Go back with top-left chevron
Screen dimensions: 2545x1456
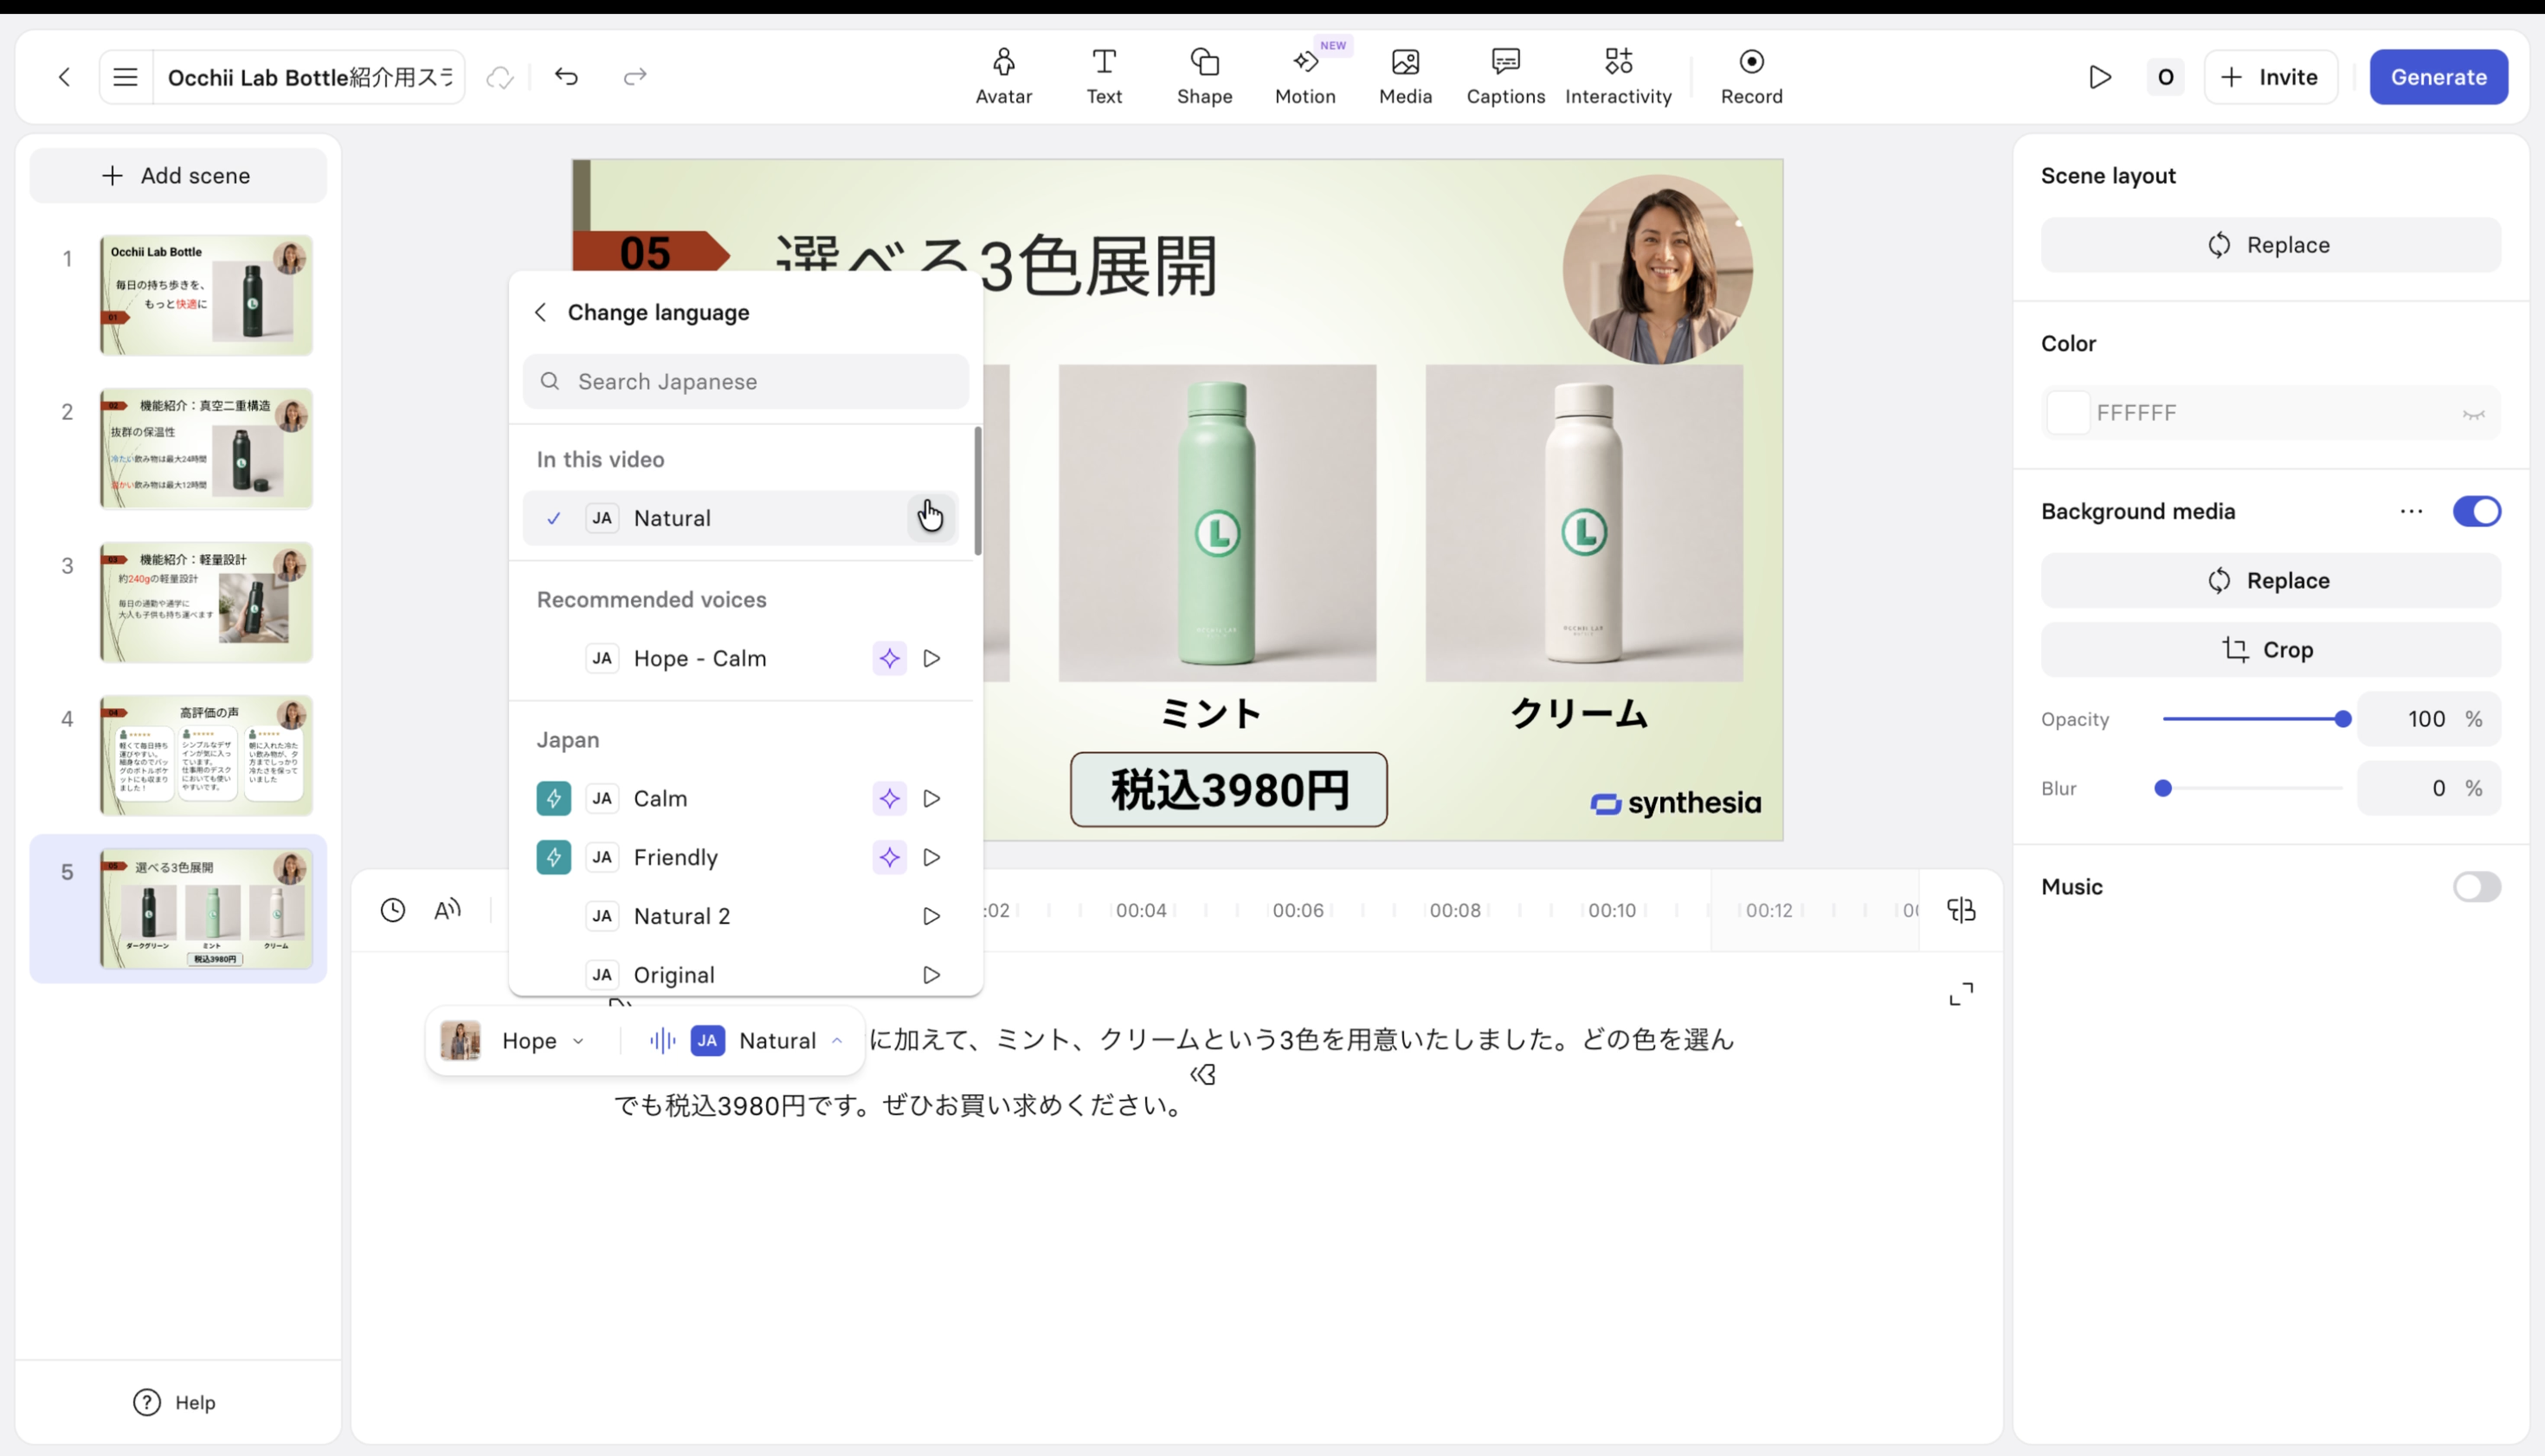64,76
